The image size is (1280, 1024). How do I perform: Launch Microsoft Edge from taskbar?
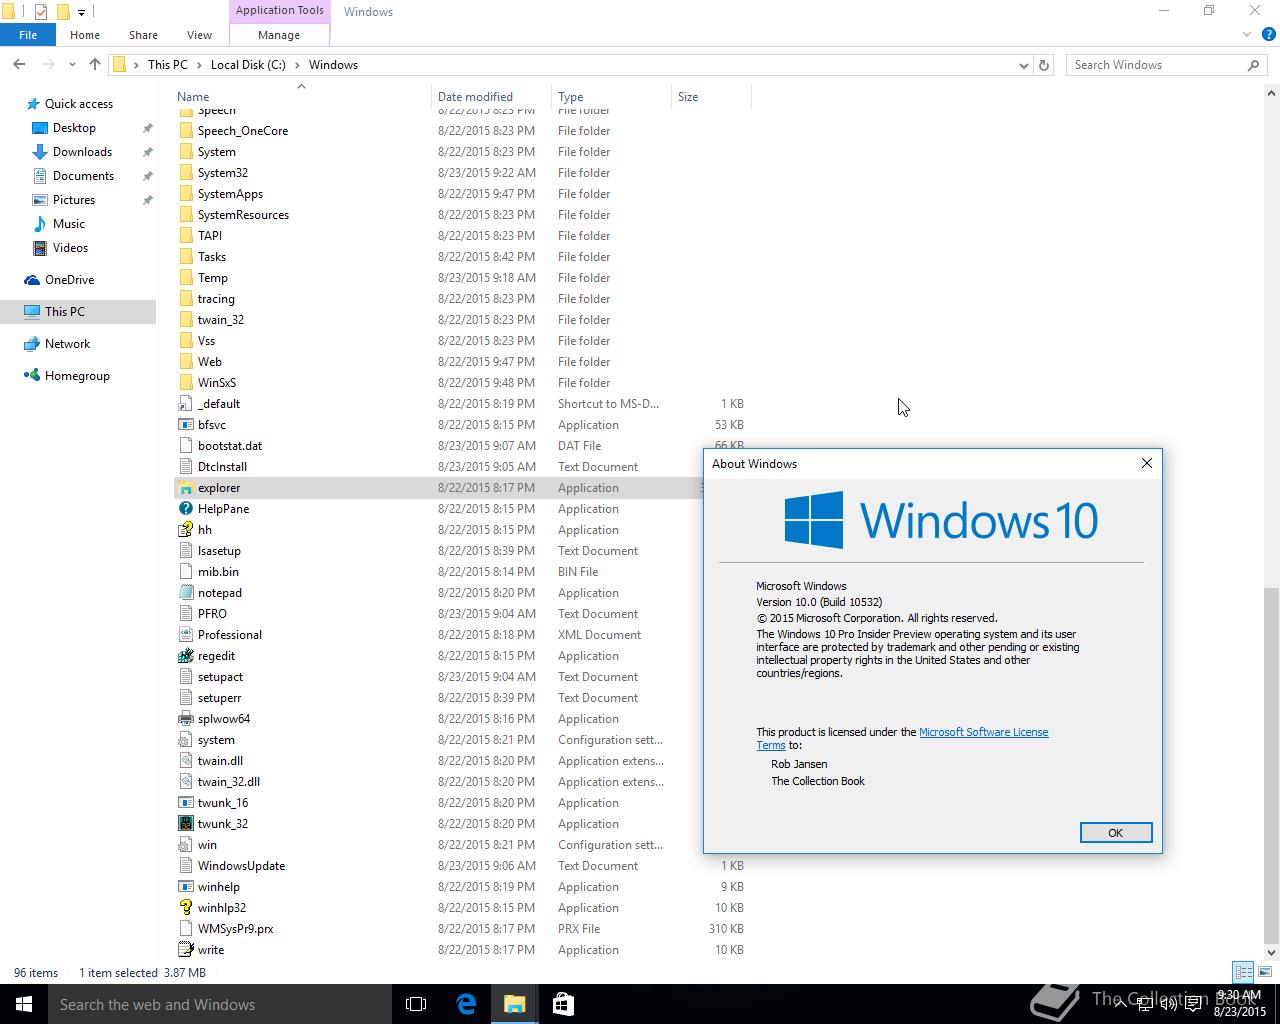pos(466,1004)
